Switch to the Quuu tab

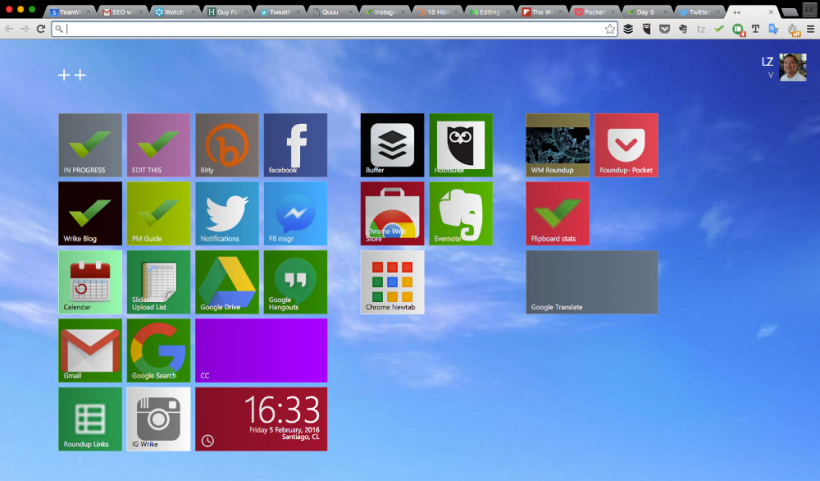point(331,12)
